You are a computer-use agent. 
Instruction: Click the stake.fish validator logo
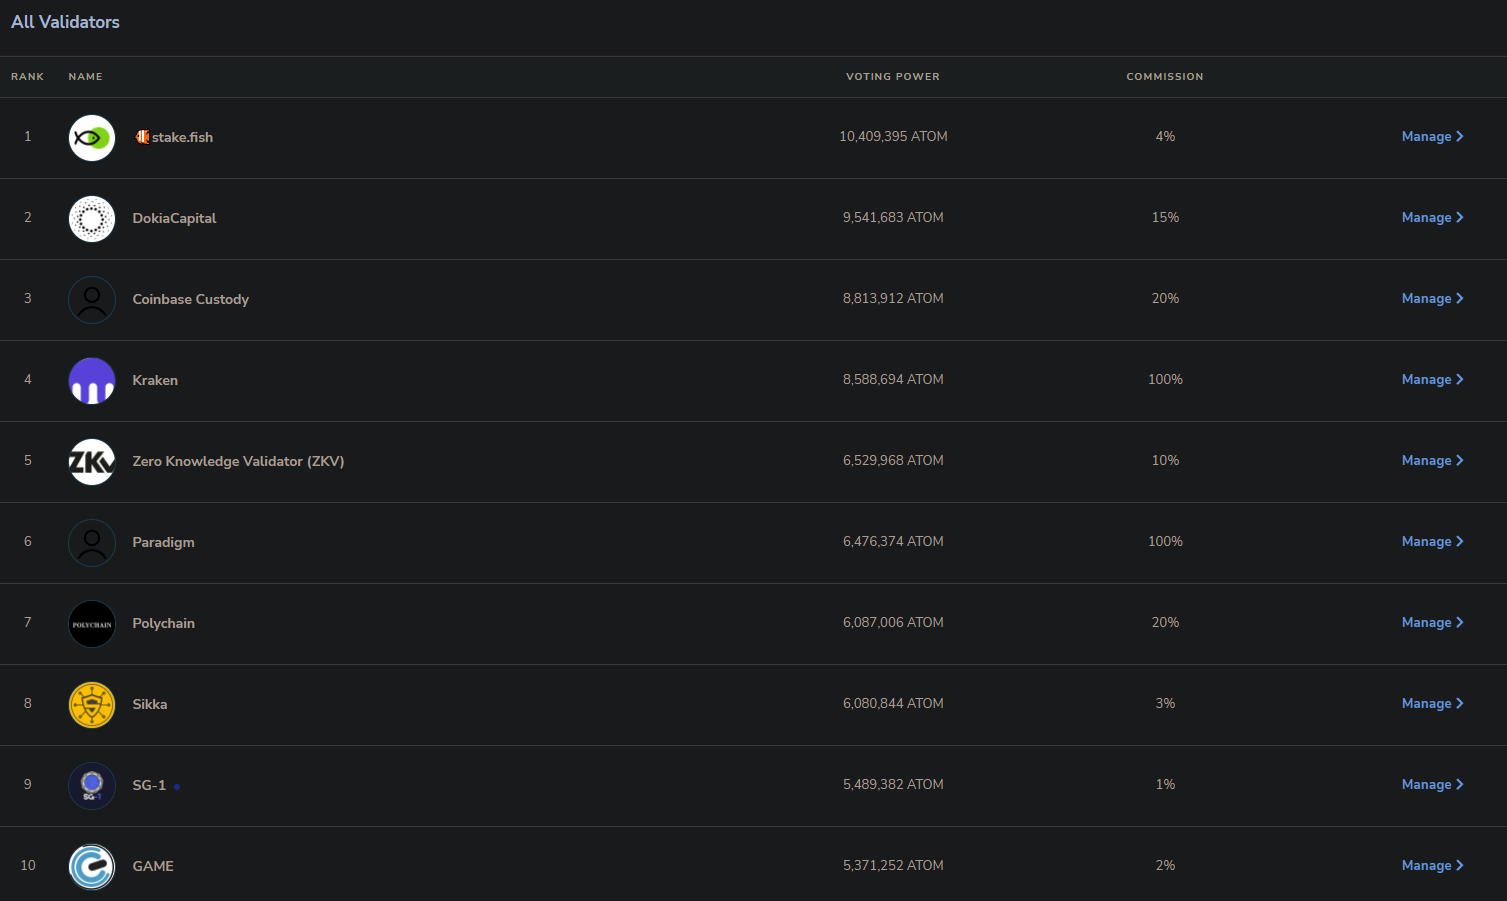click(x=92, y=138)
